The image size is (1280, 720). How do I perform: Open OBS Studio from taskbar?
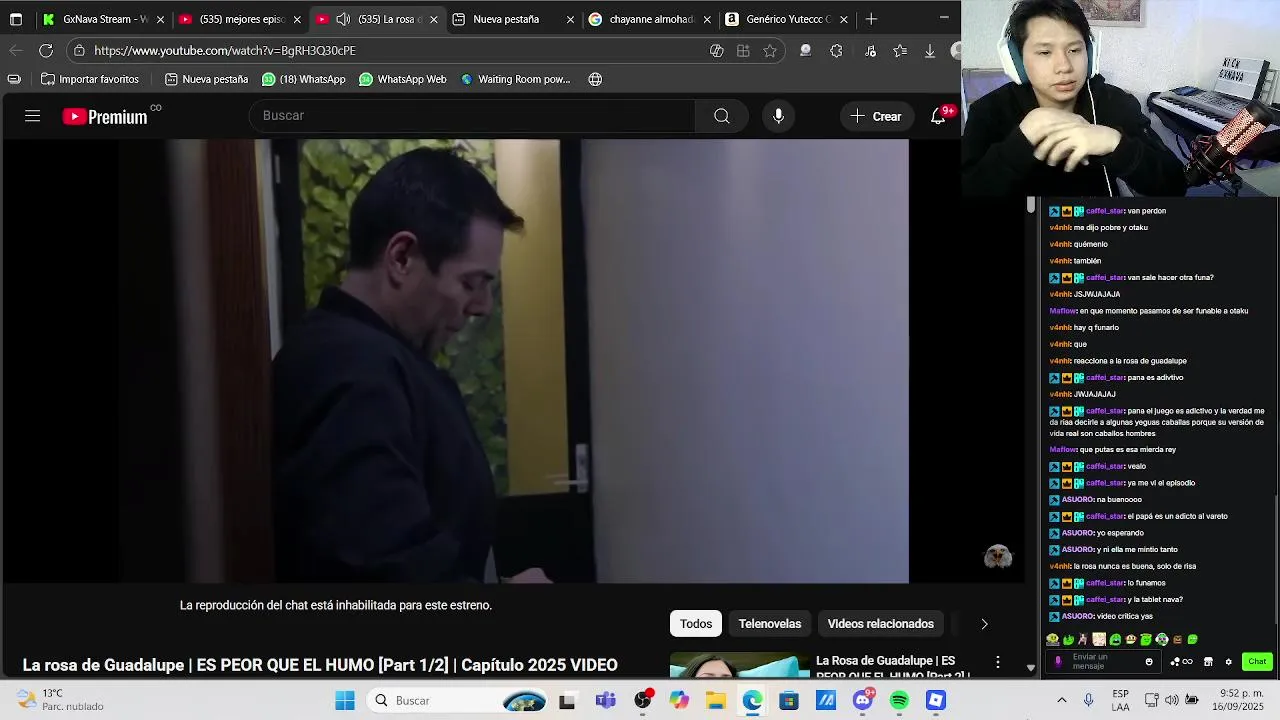coord(642,701)
